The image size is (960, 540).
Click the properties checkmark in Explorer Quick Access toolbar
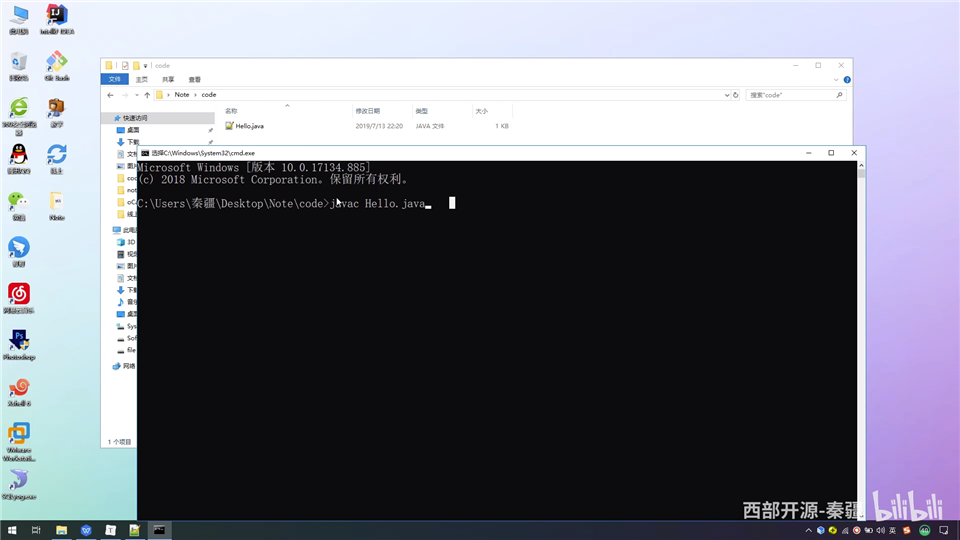125,66
